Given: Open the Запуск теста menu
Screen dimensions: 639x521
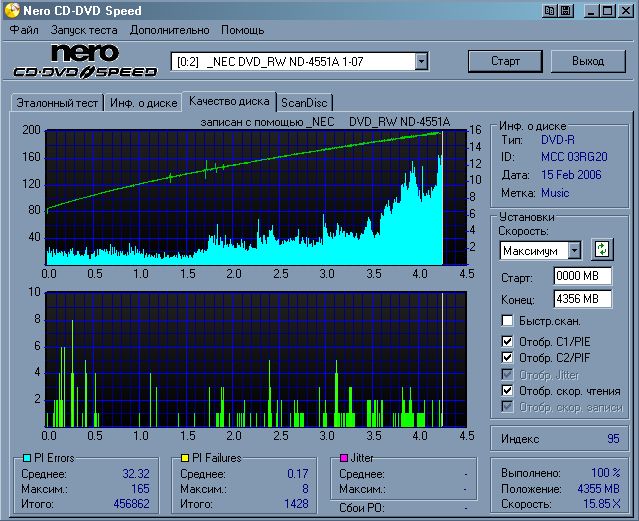Looking at the screenshot, I should [84, 30].
